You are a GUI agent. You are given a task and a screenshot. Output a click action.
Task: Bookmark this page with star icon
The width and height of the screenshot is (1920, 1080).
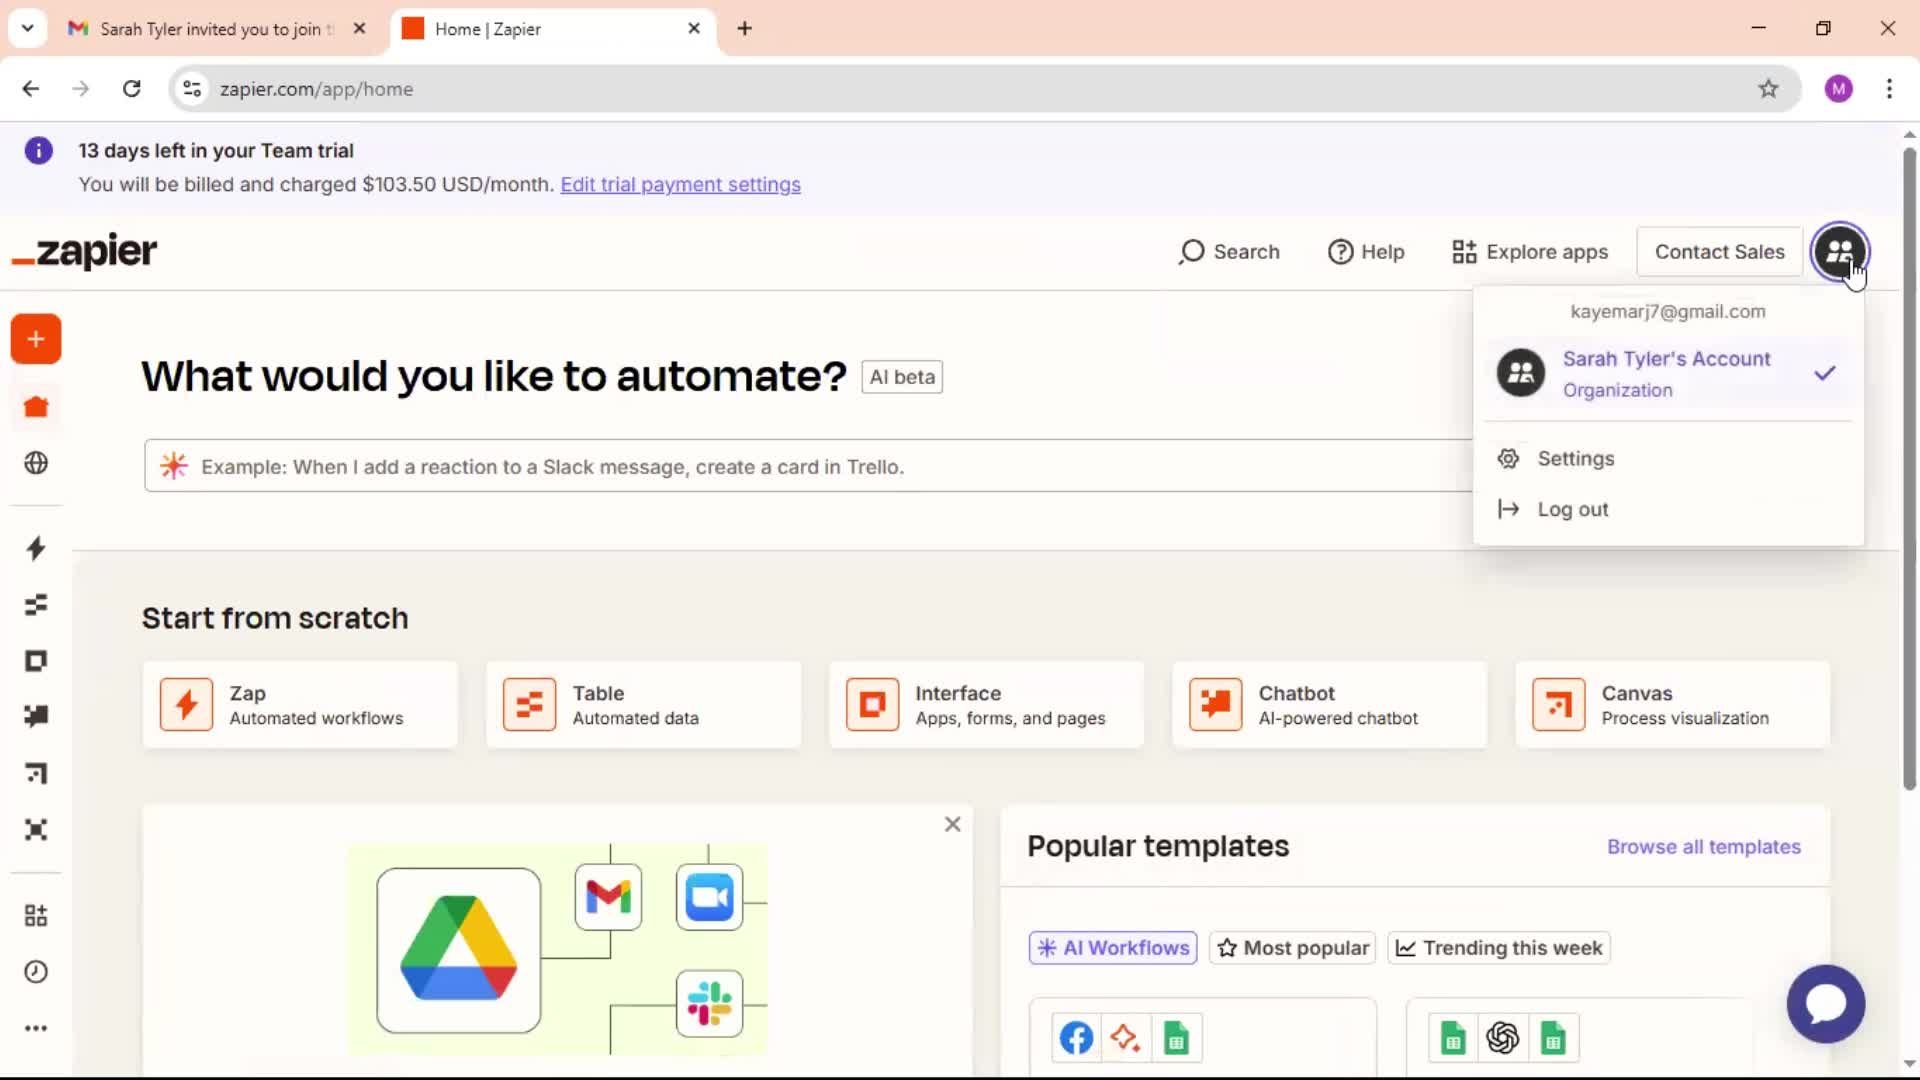coord(1768,89)
